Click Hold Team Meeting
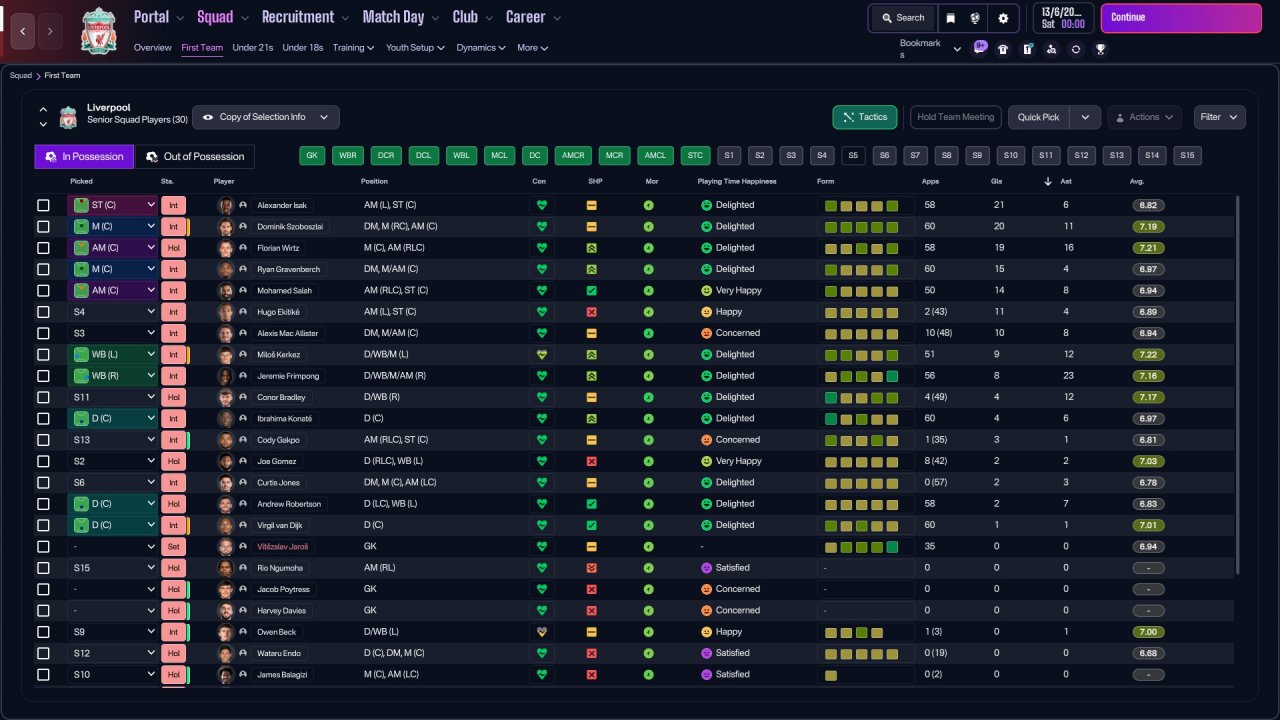Viewport: 1280px width, 720px height. click(x=955, y=117)
